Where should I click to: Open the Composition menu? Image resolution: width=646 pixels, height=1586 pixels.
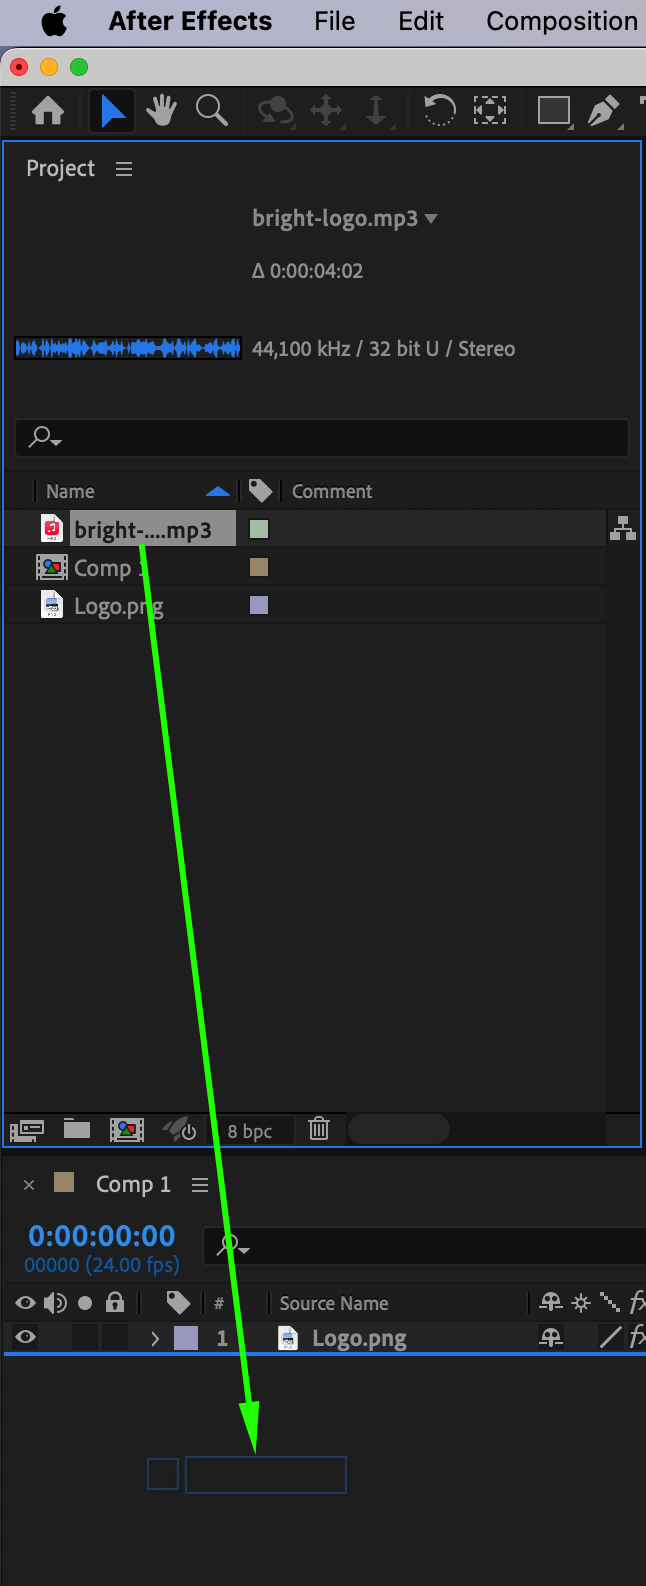[x=562, y=21]
